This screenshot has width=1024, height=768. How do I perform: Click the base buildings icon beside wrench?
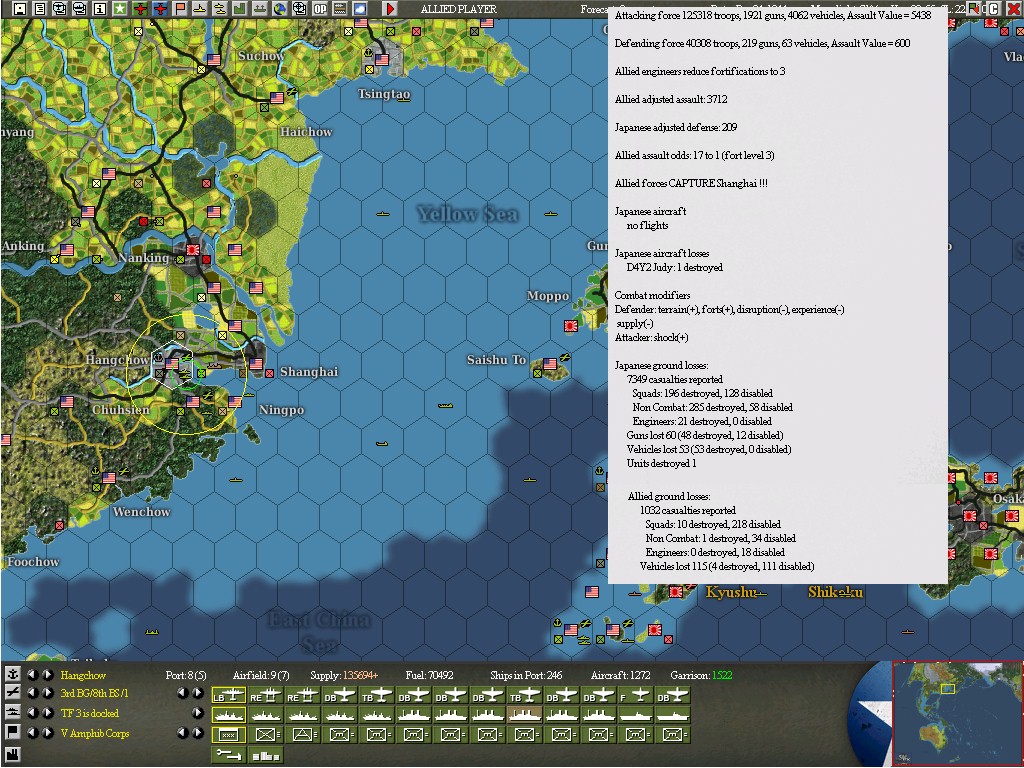266,755
